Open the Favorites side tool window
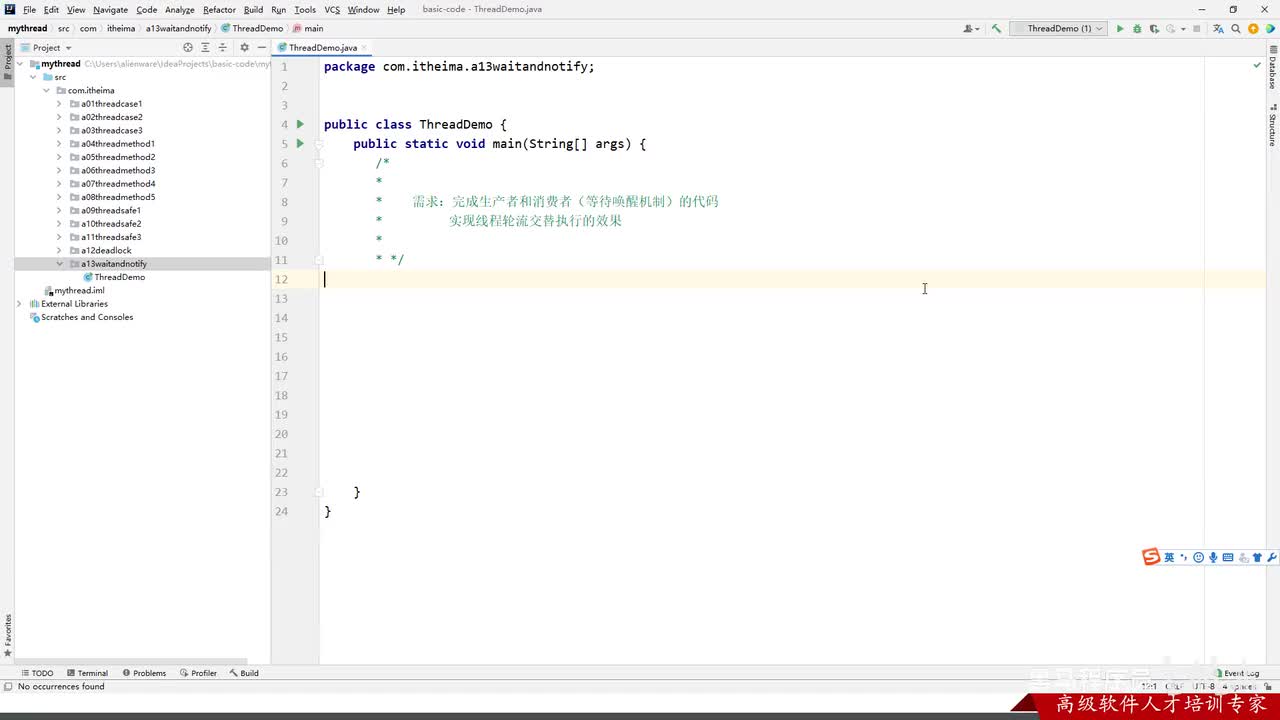The image size is (1280, 720). (x=7, y=635)
